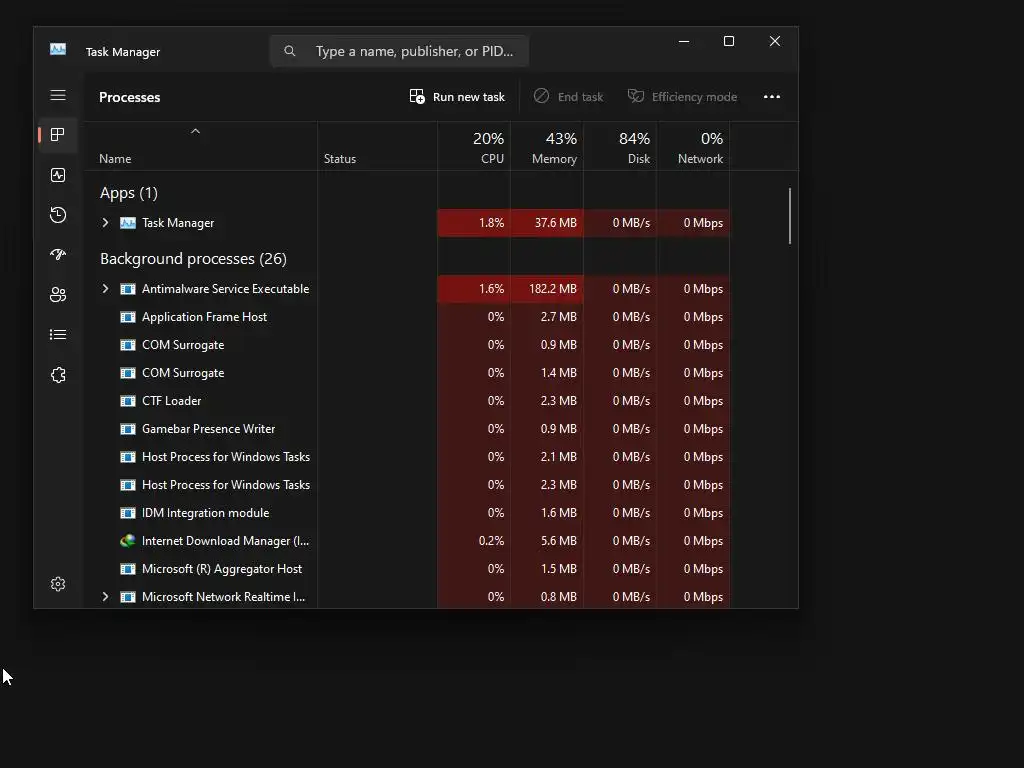This screenshot has height=768, width=1024.
Task: Click the 37.6 MB memory value
Action: [556, 223]
